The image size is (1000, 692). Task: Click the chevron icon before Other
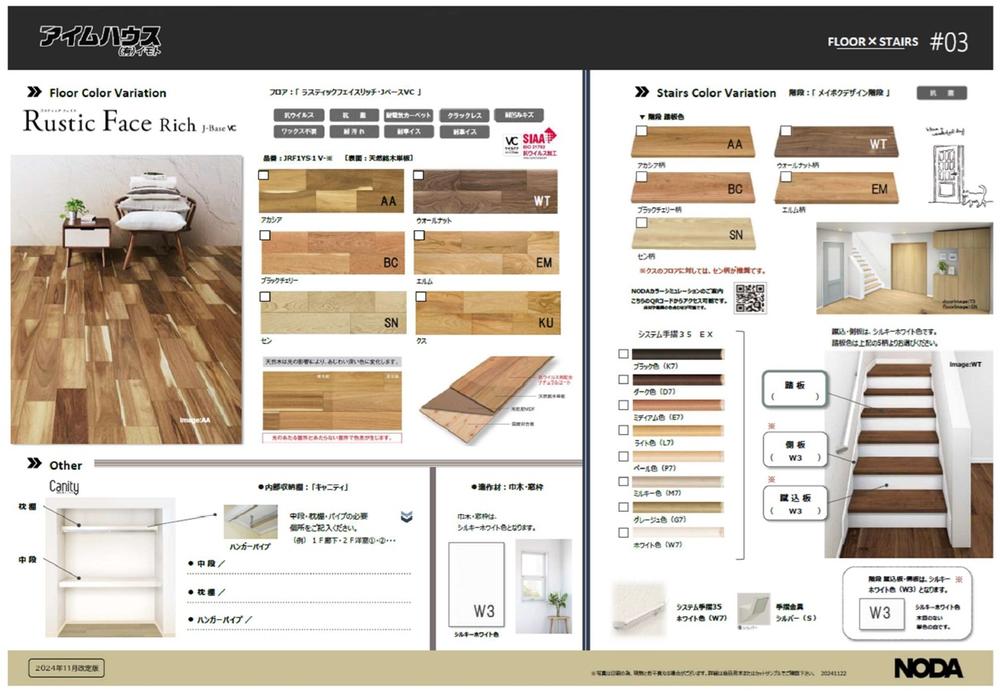point(34,463)
